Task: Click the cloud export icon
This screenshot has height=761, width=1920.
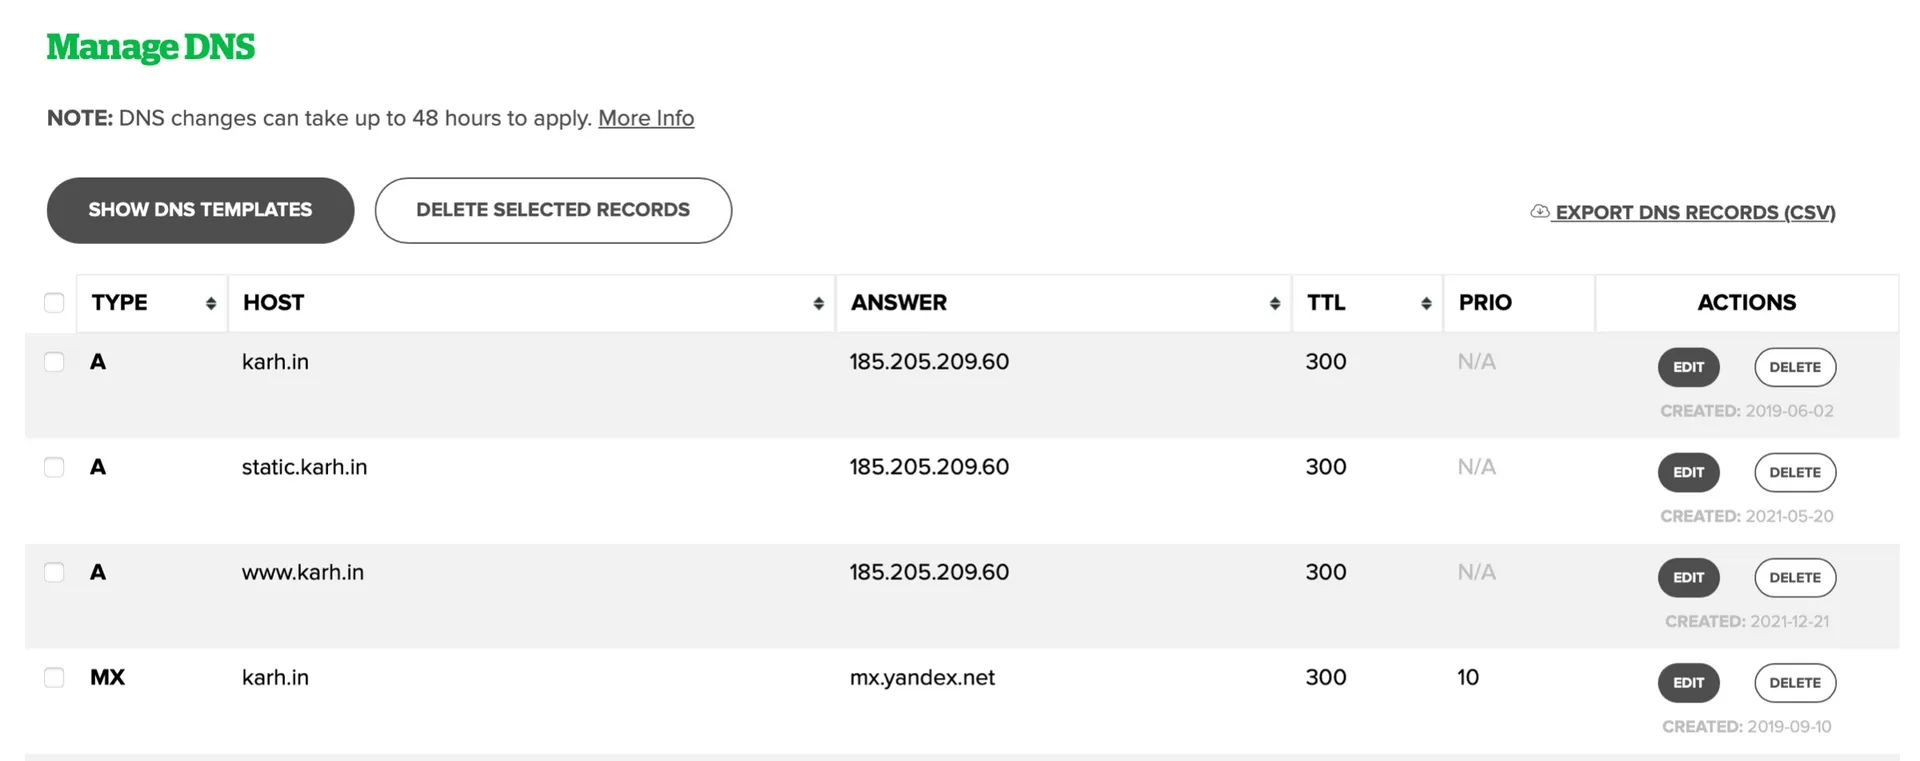Action: [1539, 211]
